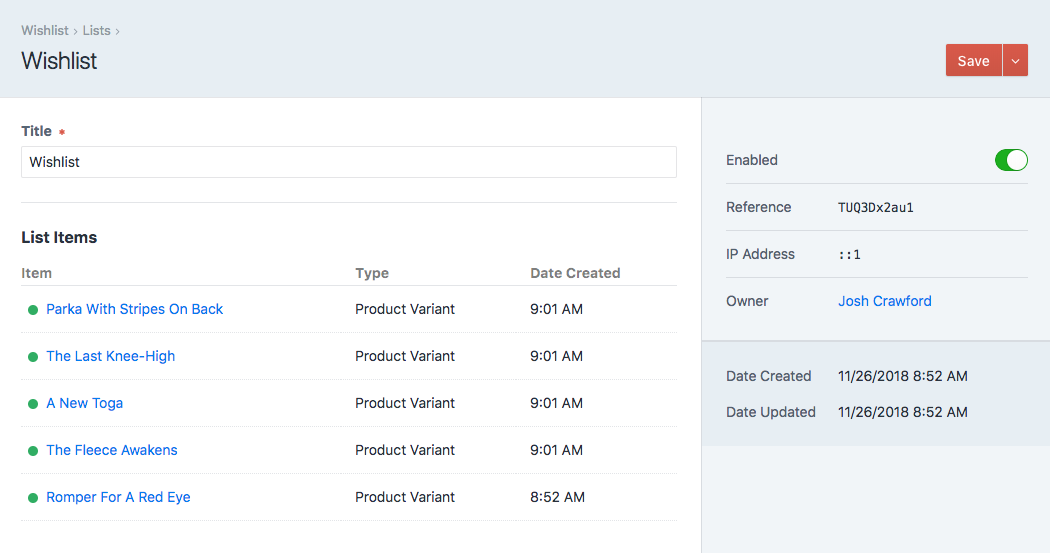Open Romper For A Red Eye item
Viewport: 1050px width, 553px height.
[119, 497]
